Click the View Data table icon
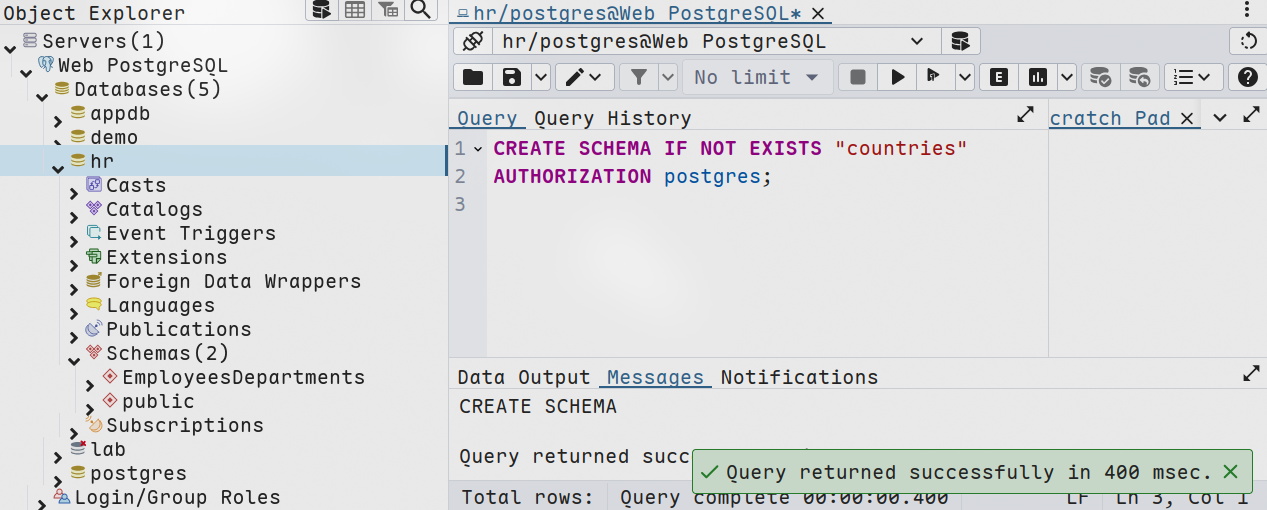Image resolution: width=1267 pixels, height=510 pixels. [x=354, y=10]
